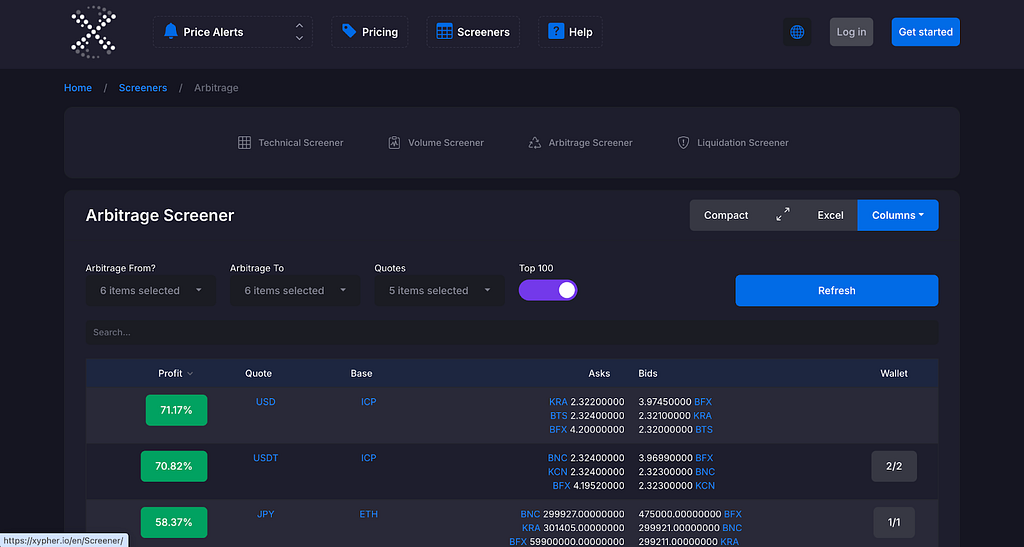Screen dimensions: 1024x547
Task: Switch to the Technical Screener tab
Action: tap(290, 142)
